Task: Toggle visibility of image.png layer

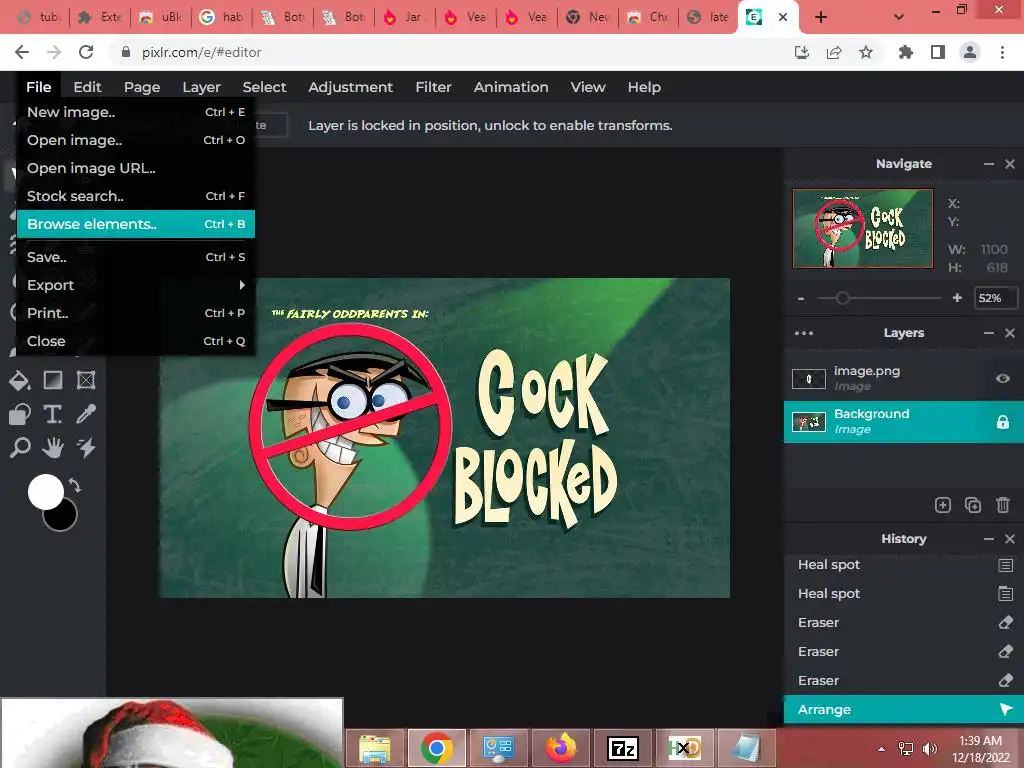Action: pyautogui.click(x=1002, y=378)
